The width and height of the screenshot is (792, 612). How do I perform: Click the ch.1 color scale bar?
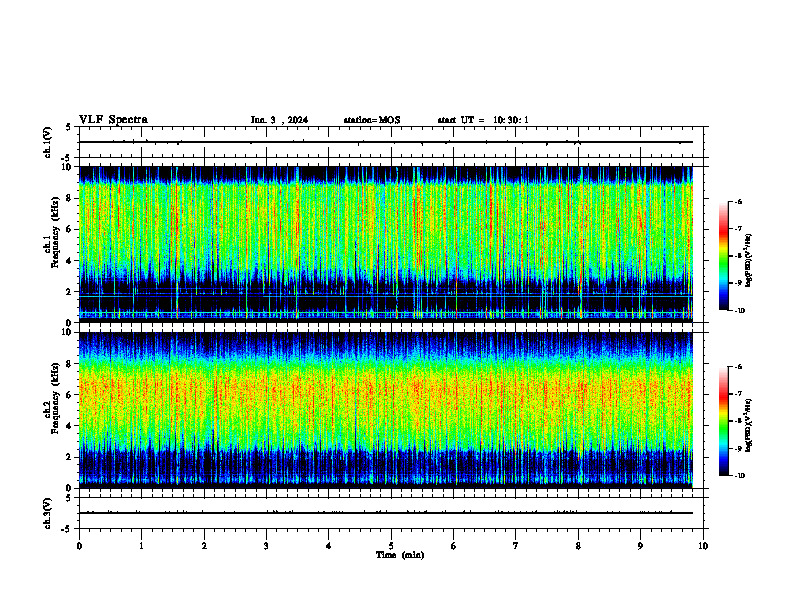(x=723, y=256)
